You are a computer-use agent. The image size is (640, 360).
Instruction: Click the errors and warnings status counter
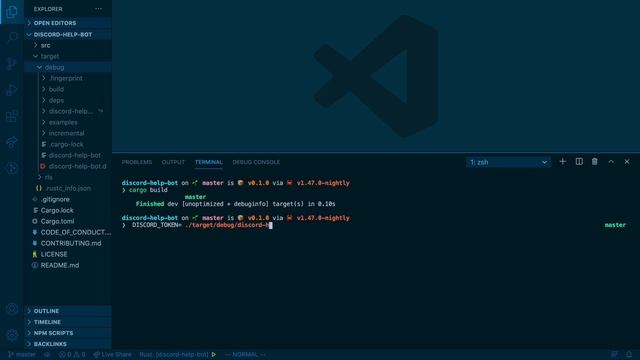point(72,354)
